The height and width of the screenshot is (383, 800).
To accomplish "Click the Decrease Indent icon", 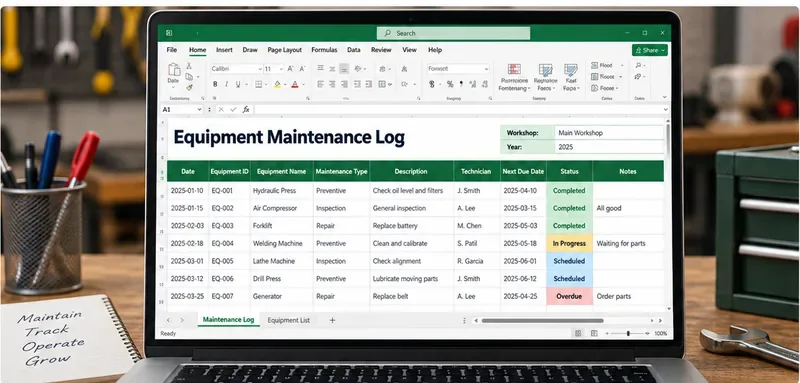I will pyautogui.click(x=357, y=84).
